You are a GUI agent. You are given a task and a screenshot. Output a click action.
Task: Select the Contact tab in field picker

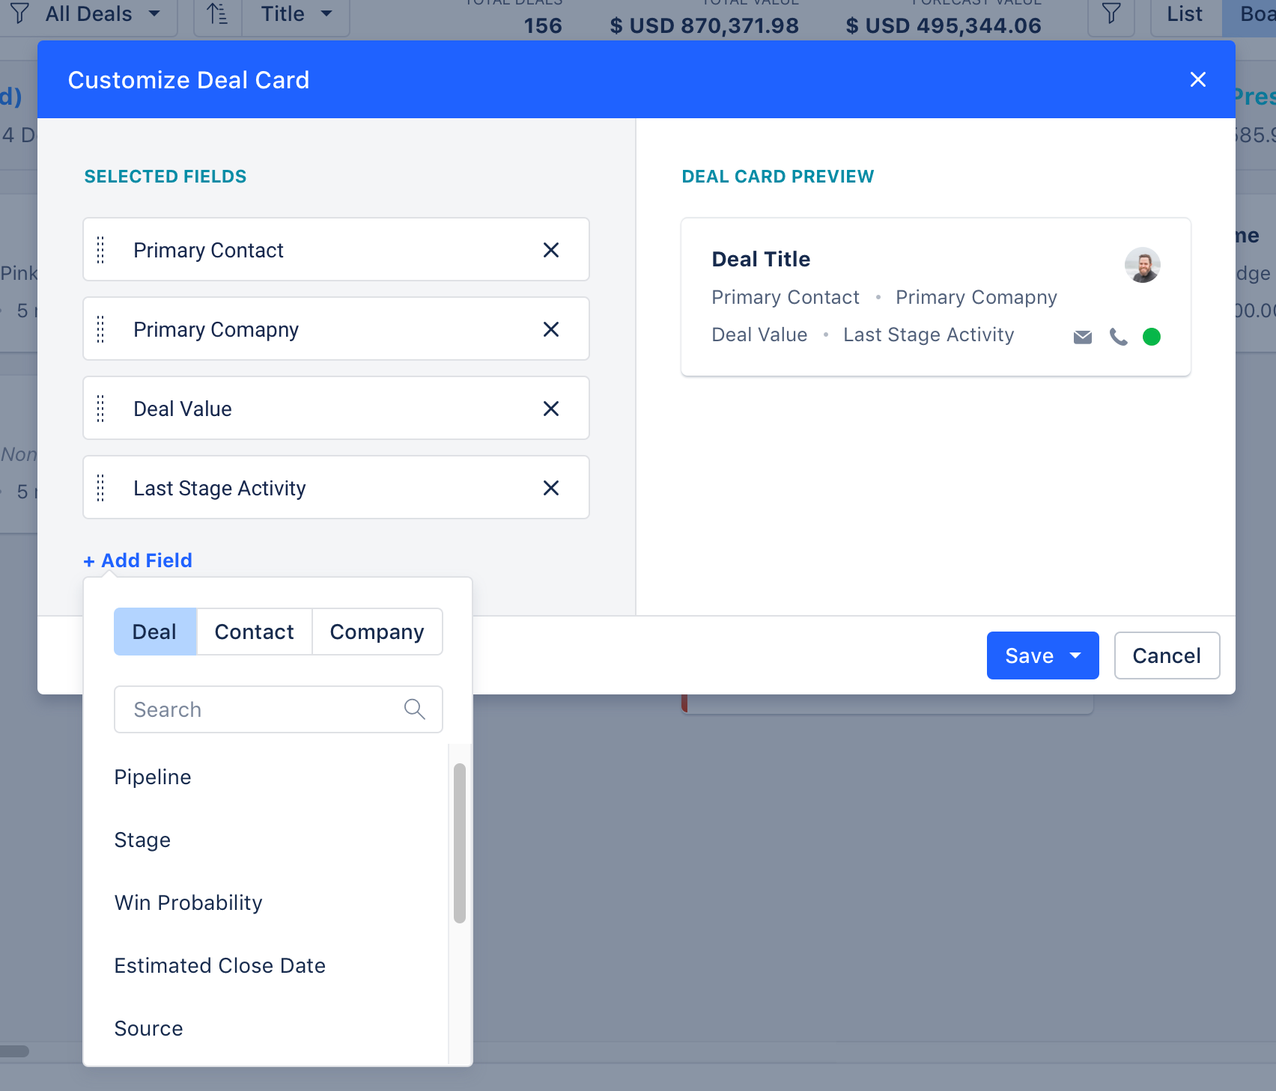pos(254,632)
